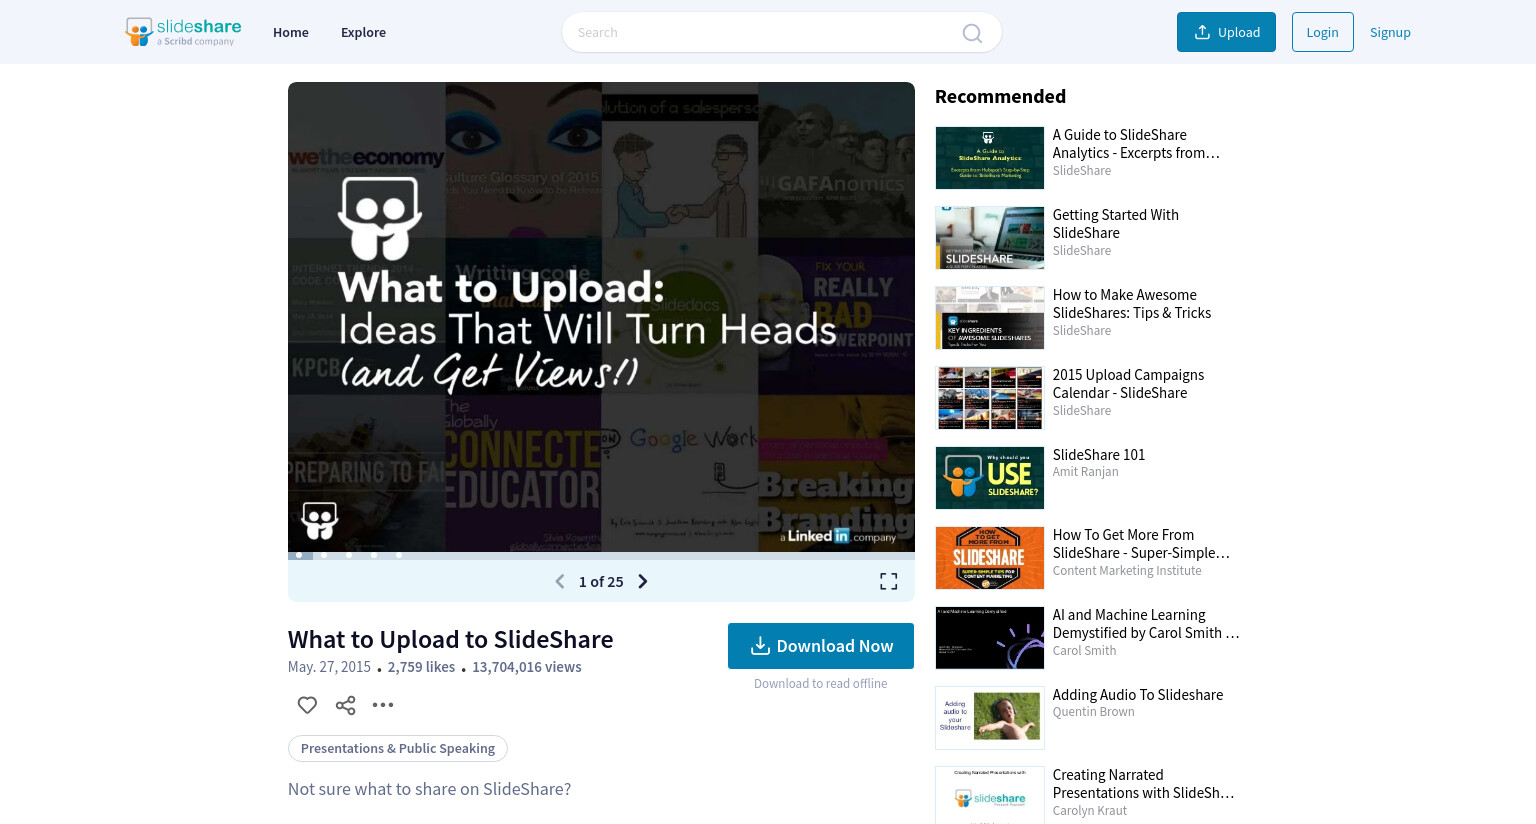Click 'Download to read offline' text
The width and height of the screenshot is (1536, 824).
[x=821, y=684]
